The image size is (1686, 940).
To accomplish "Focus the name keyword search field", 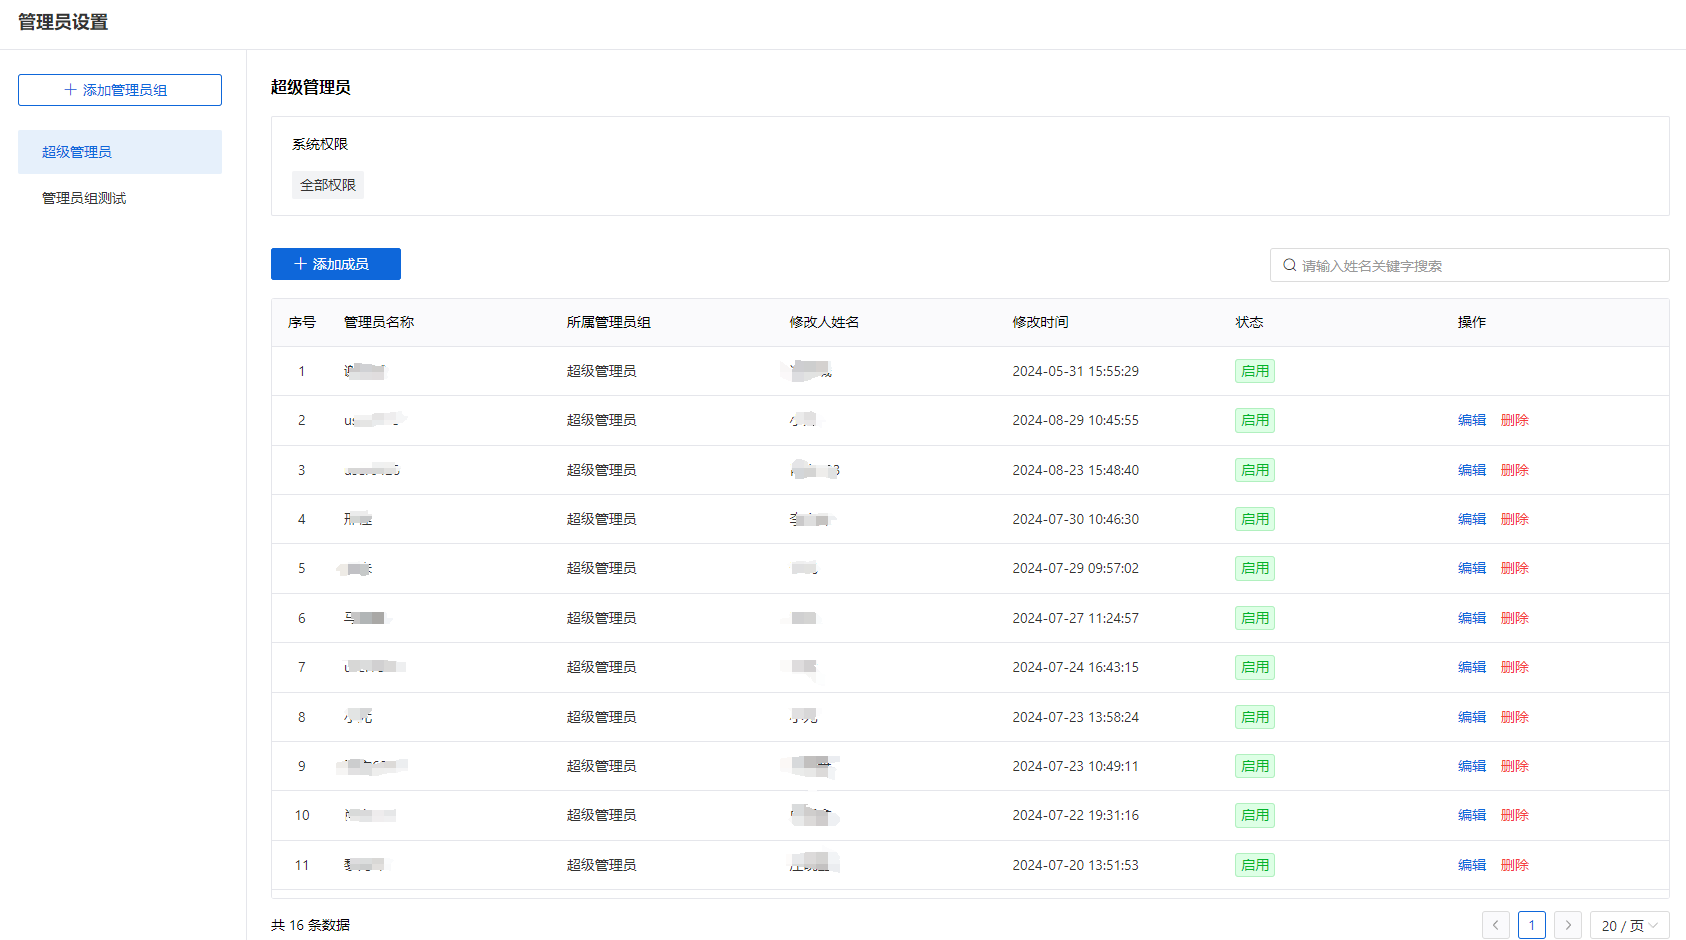I will tap(1480, 266).
